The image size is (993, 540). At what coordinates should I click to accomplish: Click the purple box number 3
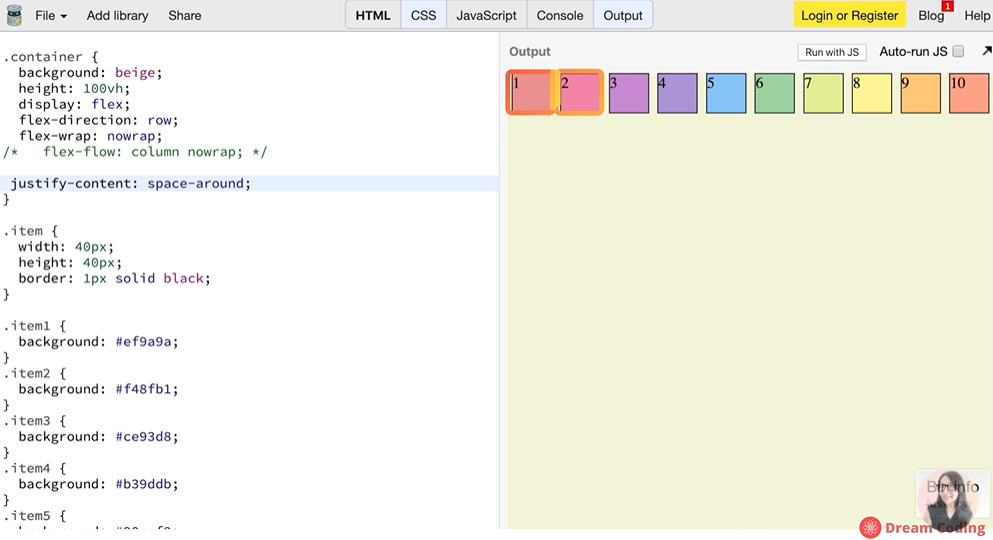coord(629,93)
